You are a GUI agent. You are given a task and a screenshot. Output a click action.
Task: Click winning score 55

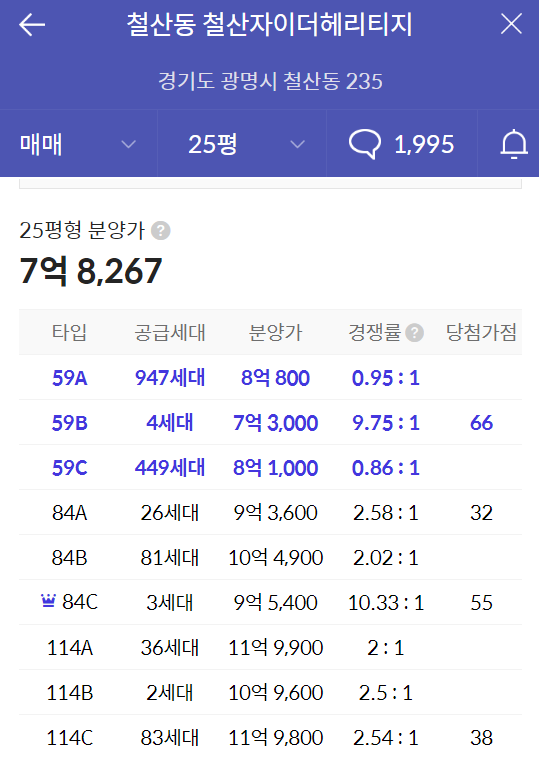[481, 602]
